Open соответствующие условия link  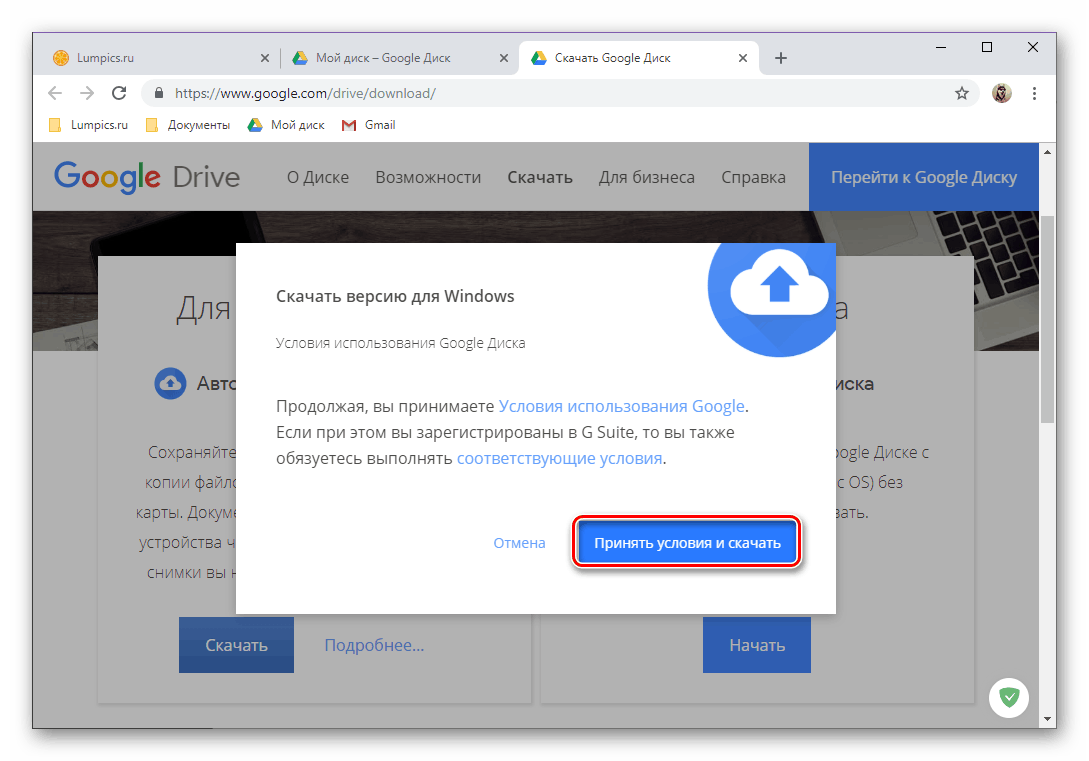(559, 458)
